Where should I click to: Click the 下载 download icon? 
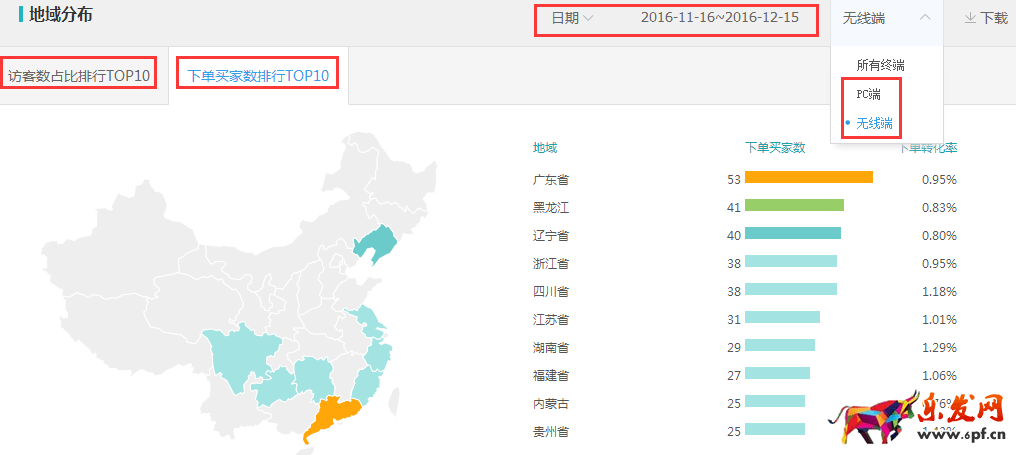[x=971, y=18]
